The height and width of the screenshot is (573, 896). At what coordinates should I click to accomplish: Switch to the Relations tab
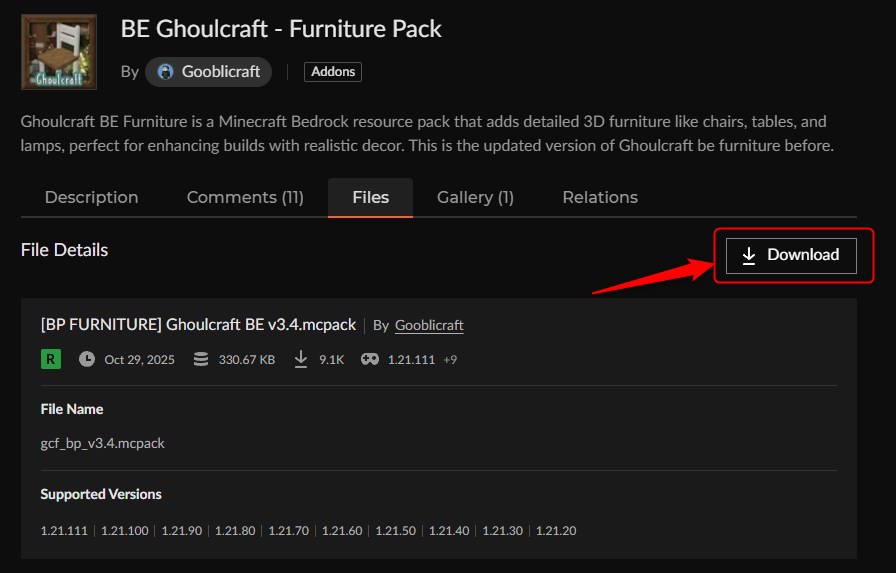point(599,198)
